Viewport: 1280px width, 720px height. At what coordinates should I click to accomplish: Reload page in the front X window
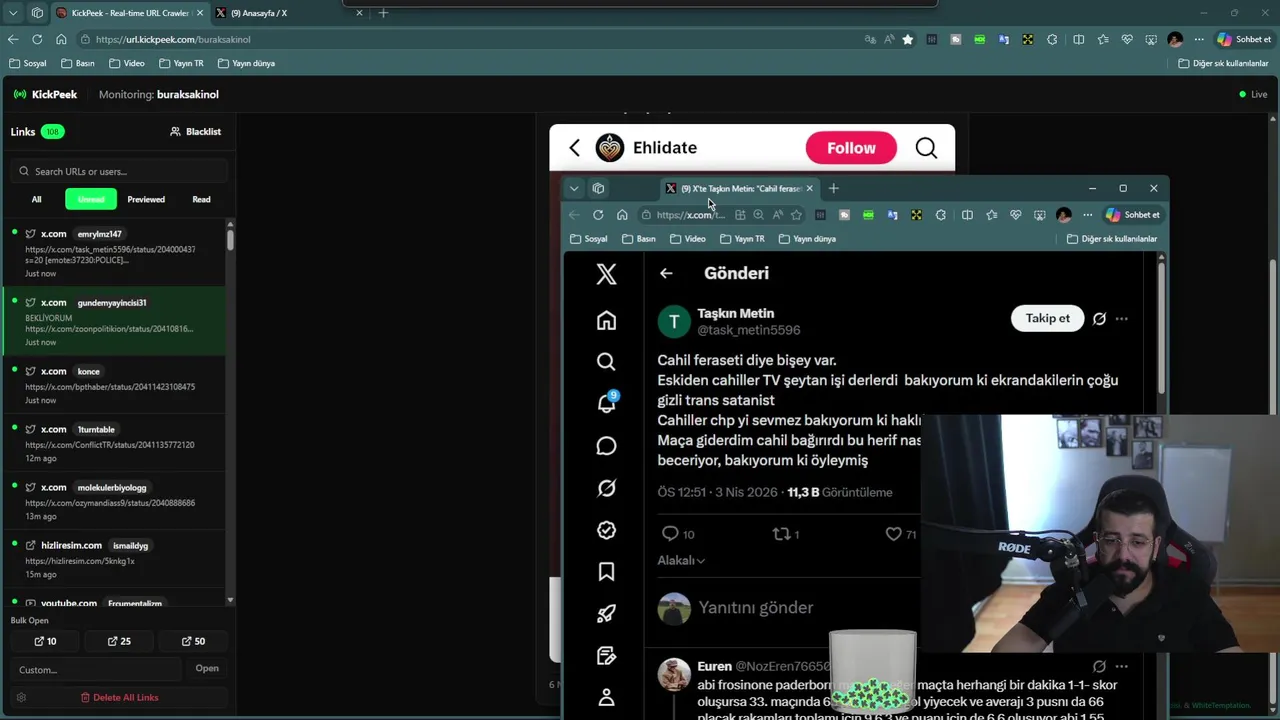point(598,215)
